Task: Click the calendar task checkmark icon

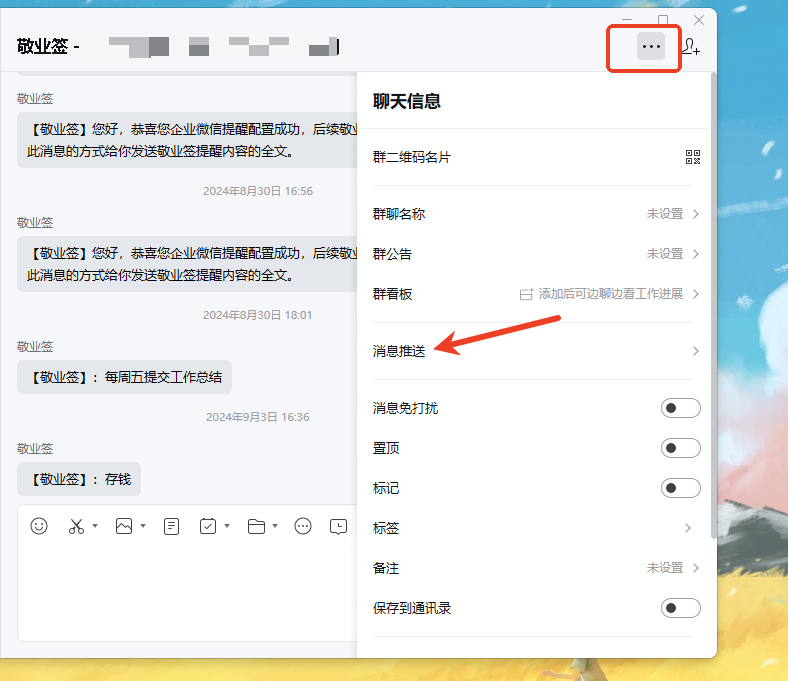Action: coord(208,526)
